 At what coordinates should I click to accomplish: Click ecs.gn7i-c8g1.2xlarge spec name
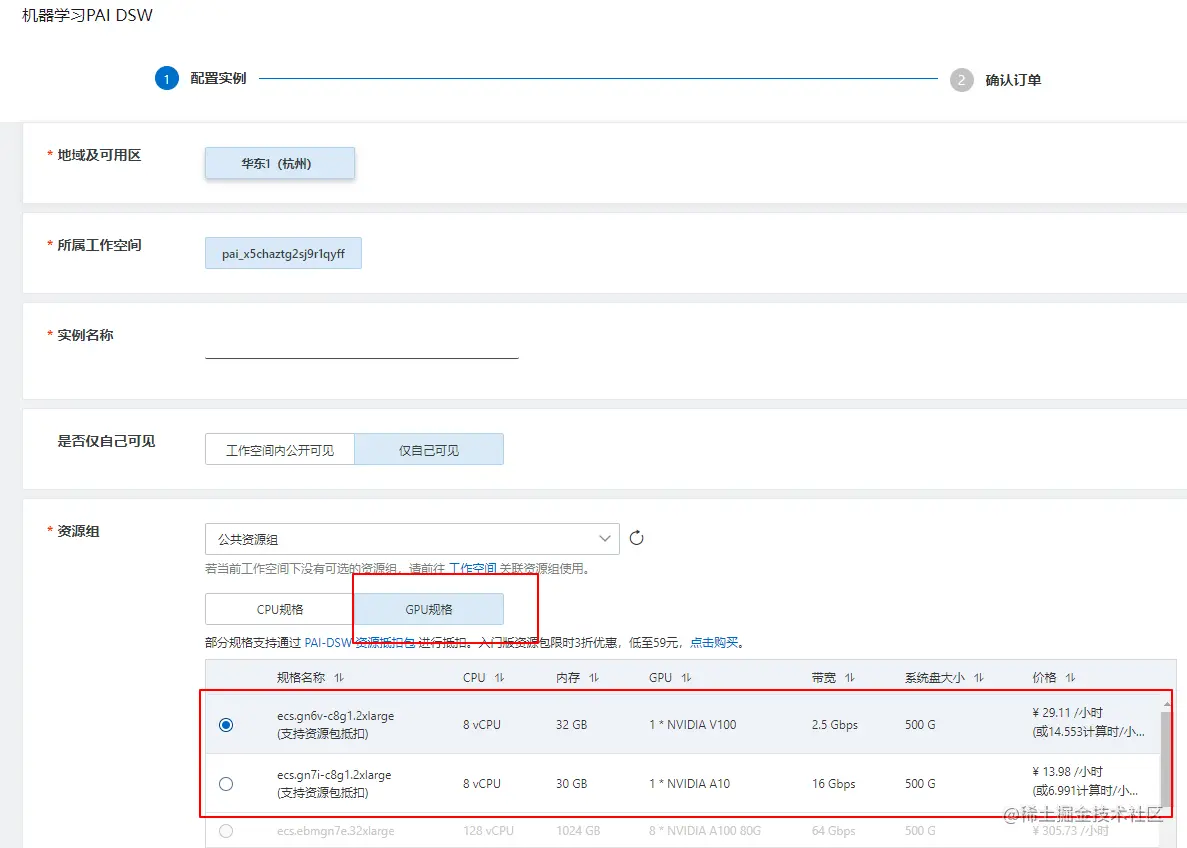pos(334,775)
